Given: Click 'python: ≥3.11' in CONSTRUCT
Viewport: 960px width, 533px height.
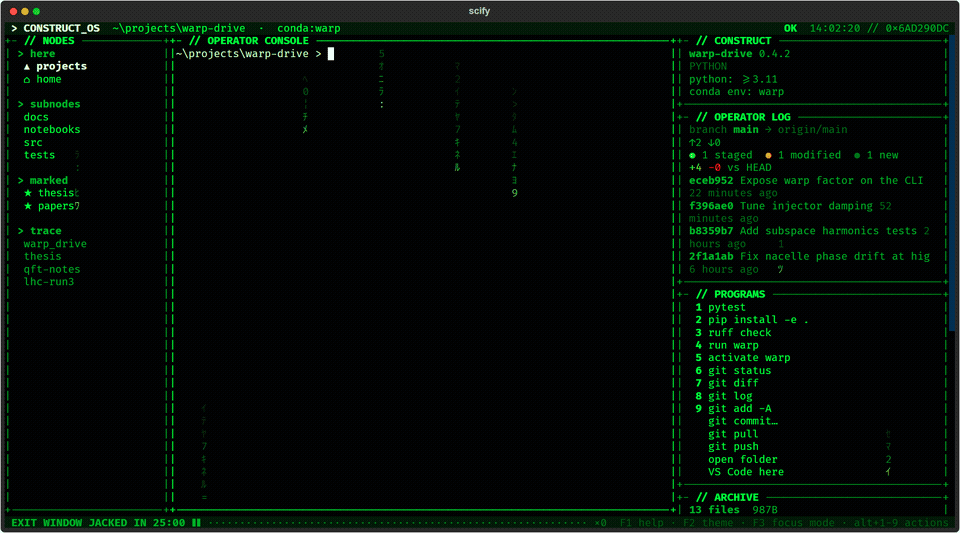Looking at the screenshot, I should (x=733, y=79).
